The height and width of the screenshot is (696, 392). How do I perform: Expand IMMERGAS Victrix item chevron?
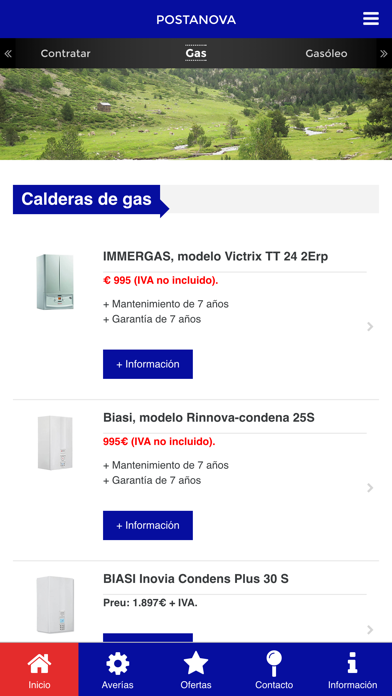point(370,327)
